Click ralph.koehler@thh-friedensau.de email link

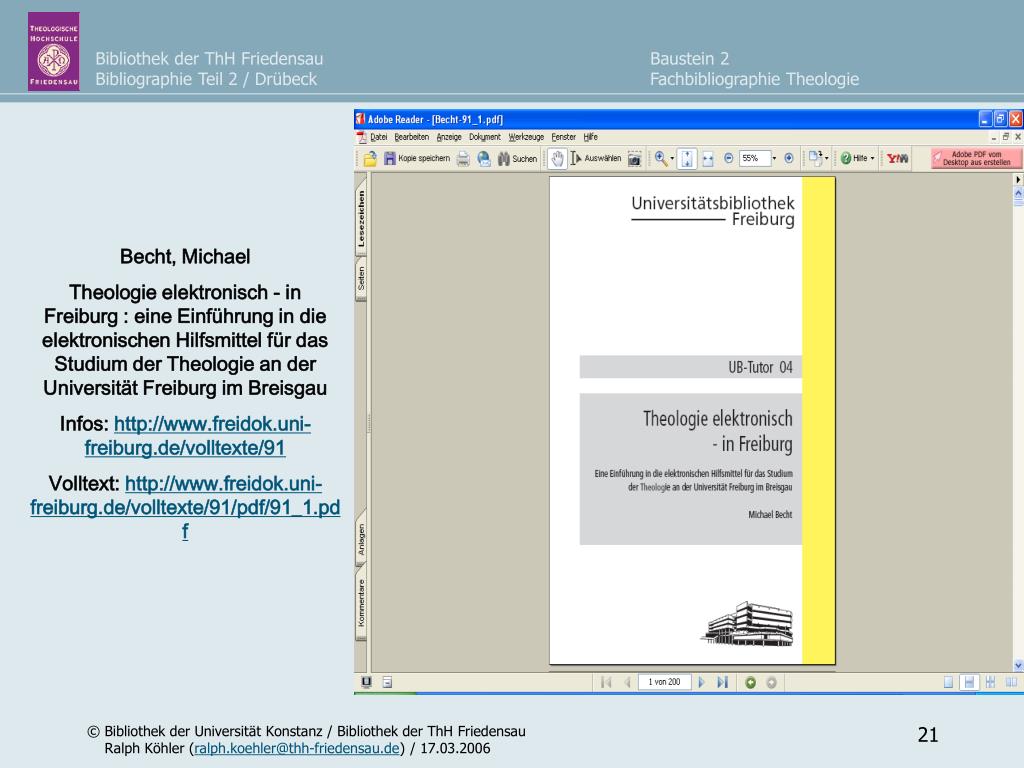[x=296, y=748]
